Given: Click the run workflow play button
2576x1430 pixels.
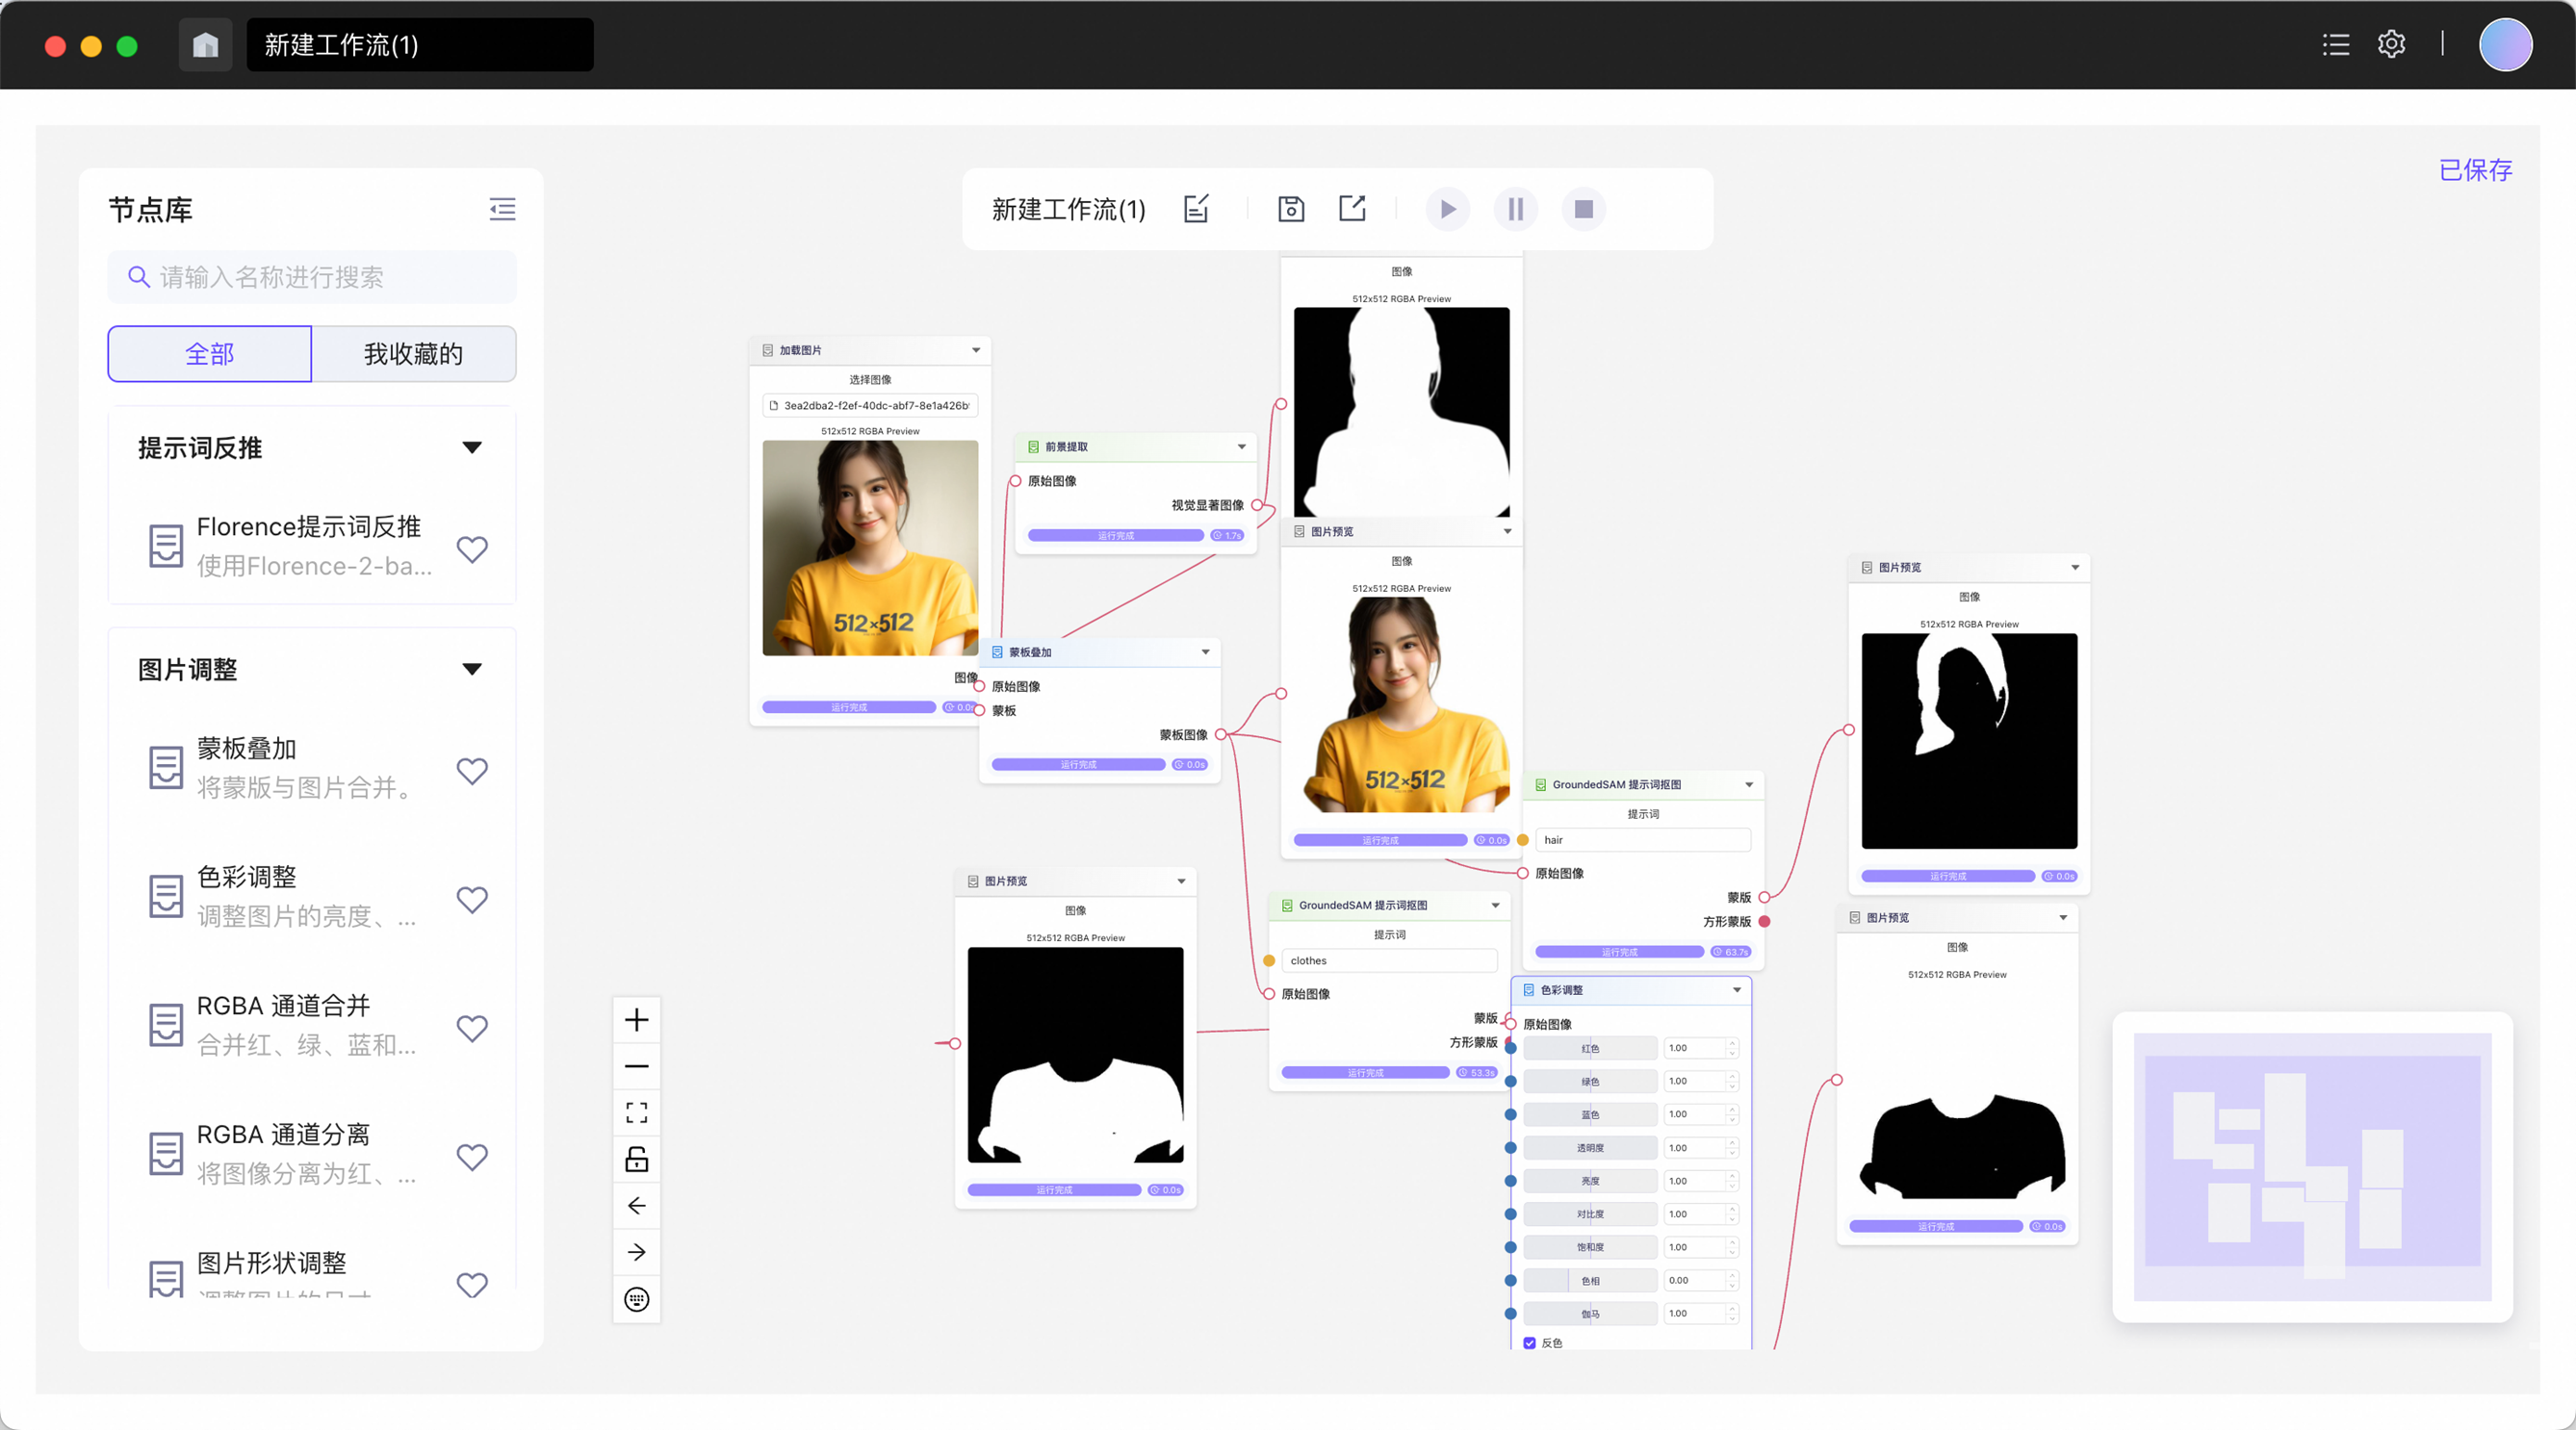Looking at the screenshot, I should [x=1447, y=209].
